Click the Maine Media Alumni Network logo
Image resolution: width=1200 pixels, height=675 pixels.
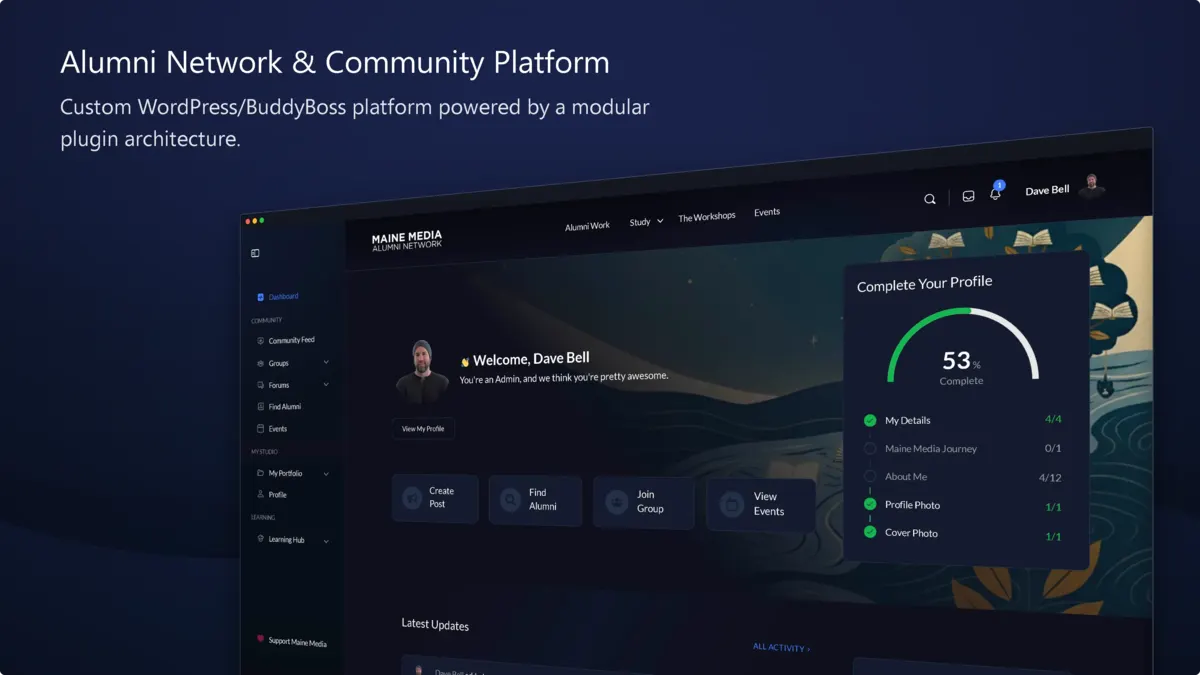pyautogui.click(x=406, y=241)
